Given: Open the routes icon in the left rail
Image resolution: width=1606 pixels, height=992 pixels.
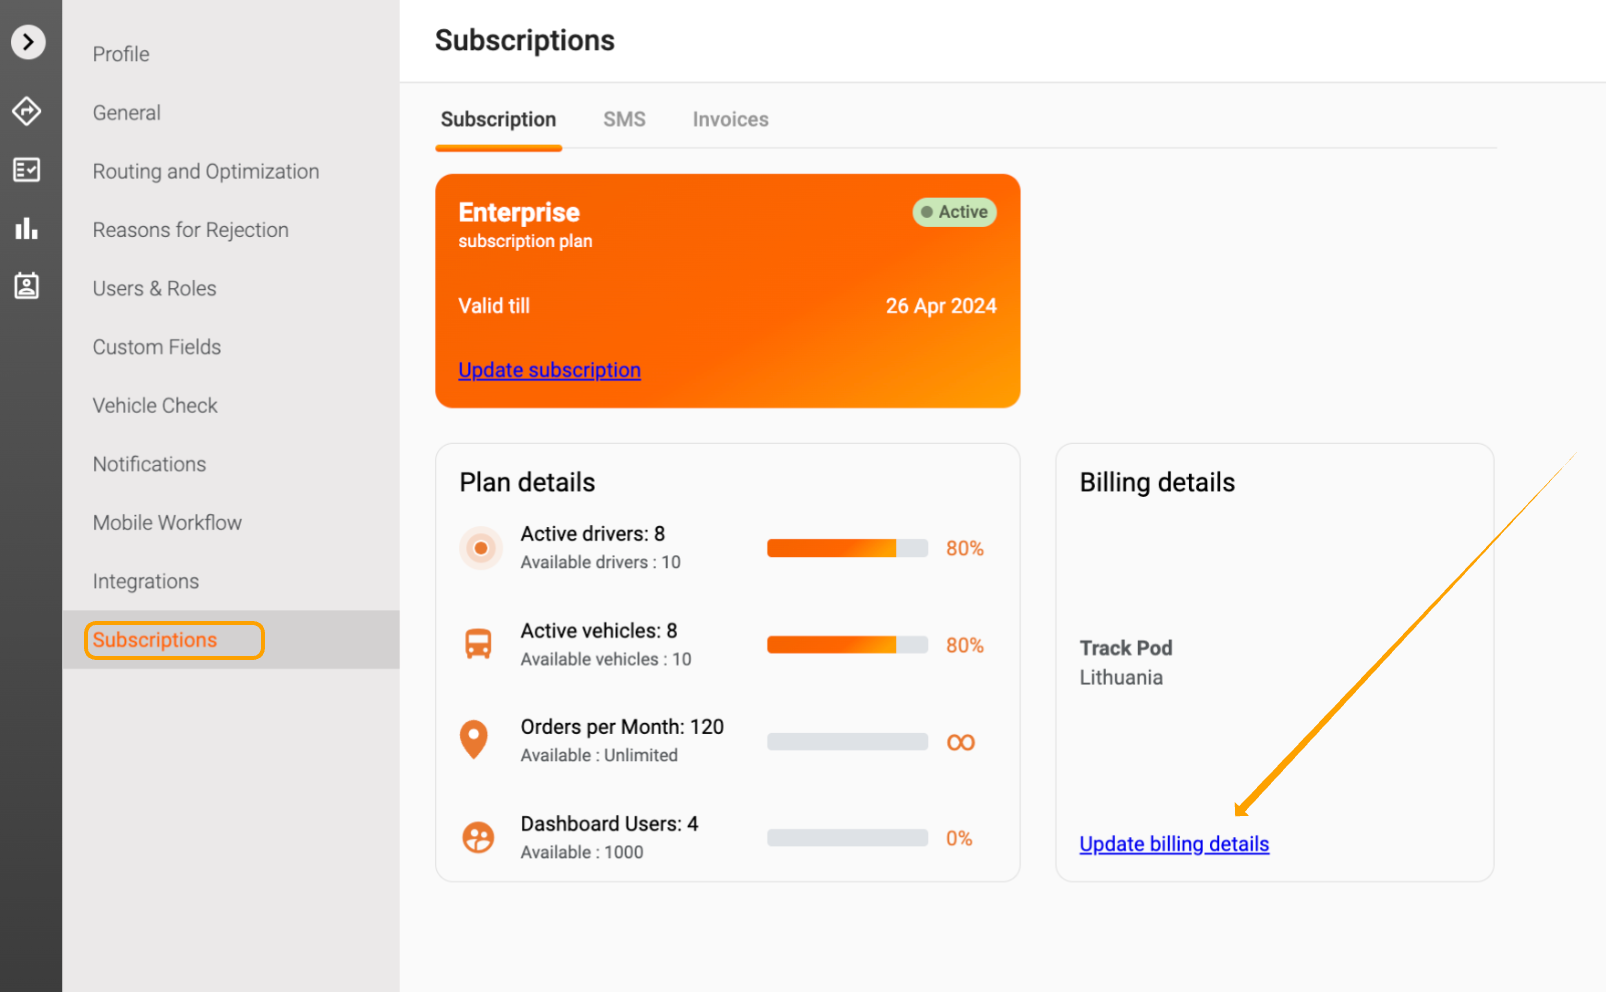Looking at the screenshot, I should point(27,111).
